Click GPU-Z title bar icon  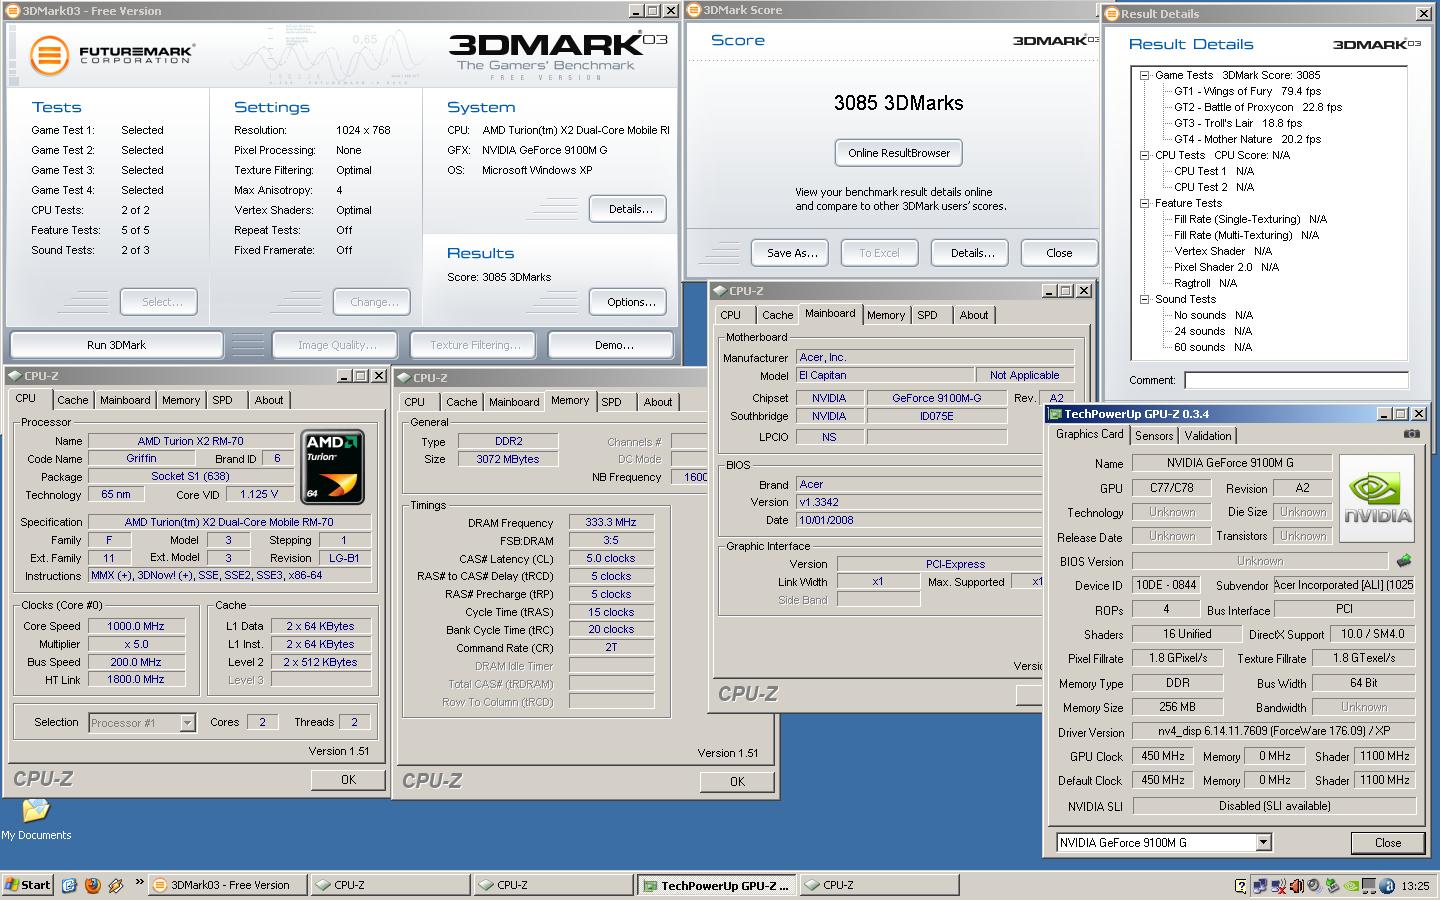point(1055,414)
